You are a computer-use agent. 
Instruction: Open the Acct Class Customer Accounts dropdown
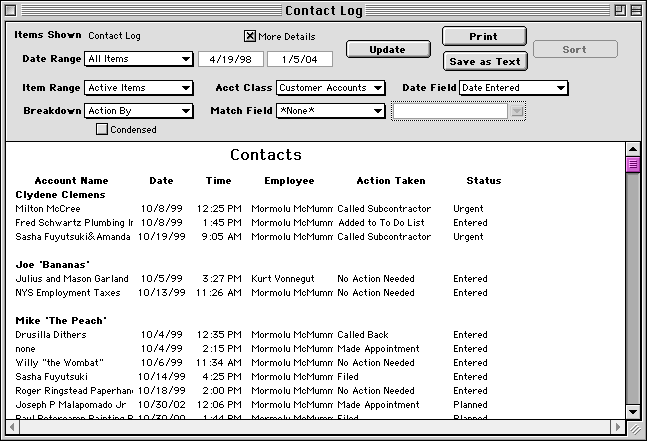[x=330, y=88]
